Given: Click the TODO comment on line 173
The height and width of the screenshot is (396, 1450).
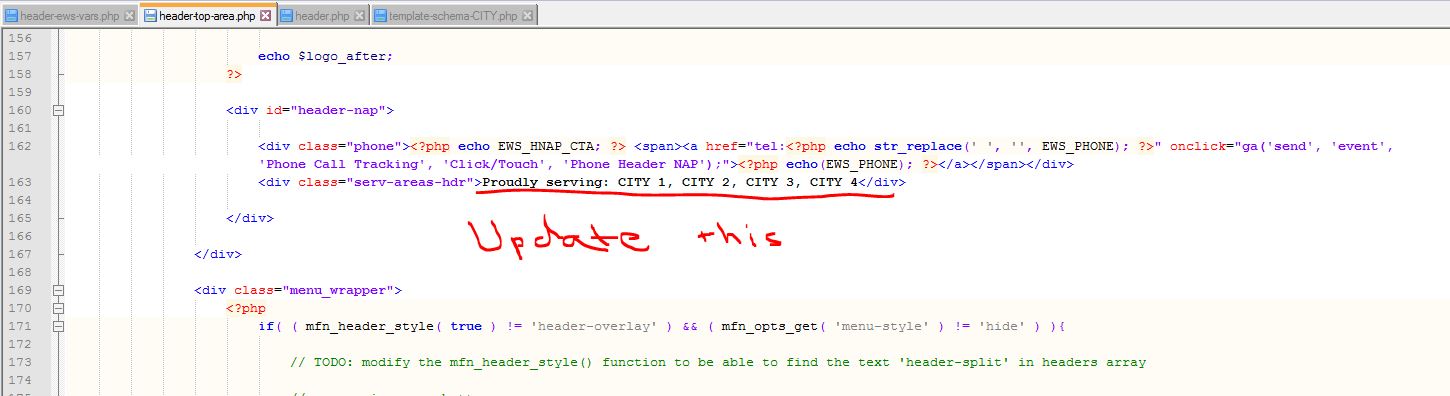Looking at the screenshot, I should click(718, 362).
